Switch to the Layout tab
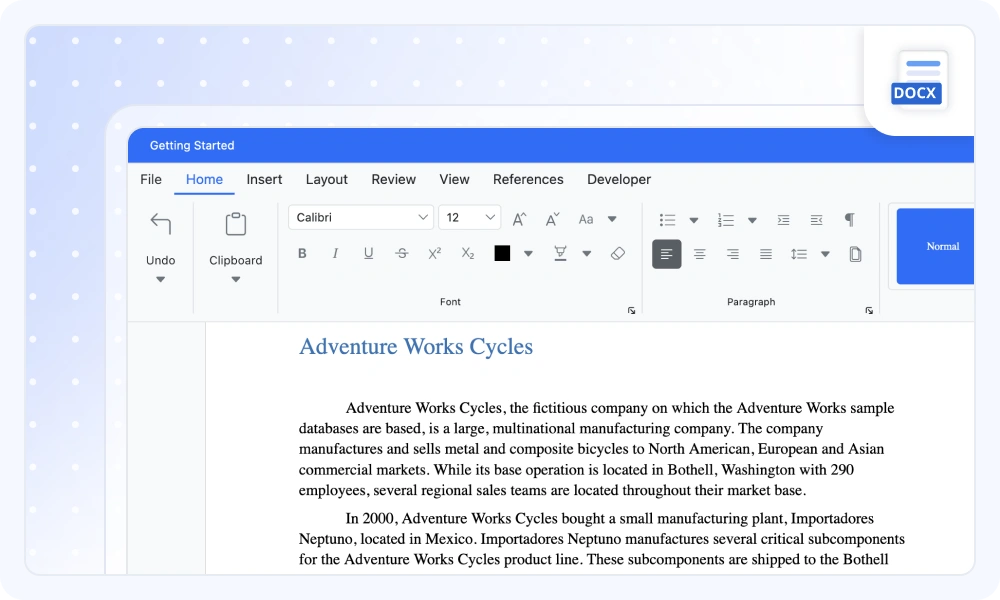Screen dimensions: 1000x600 (x=327, y=180)
